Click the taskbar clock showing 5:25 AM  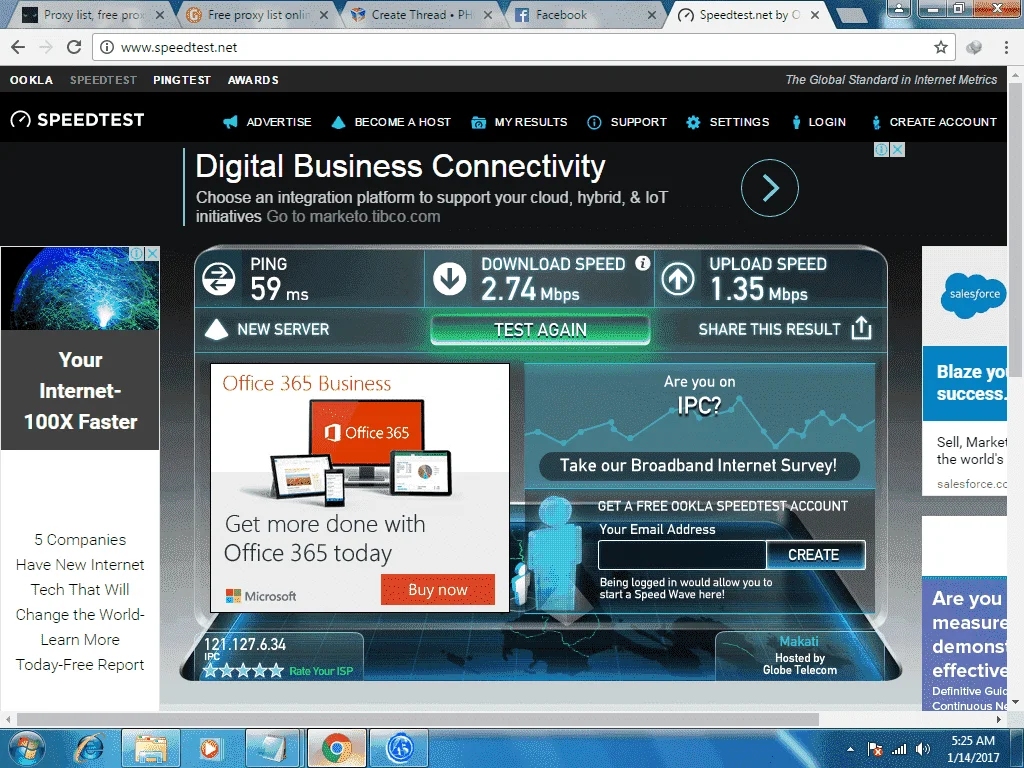[972, 749]
